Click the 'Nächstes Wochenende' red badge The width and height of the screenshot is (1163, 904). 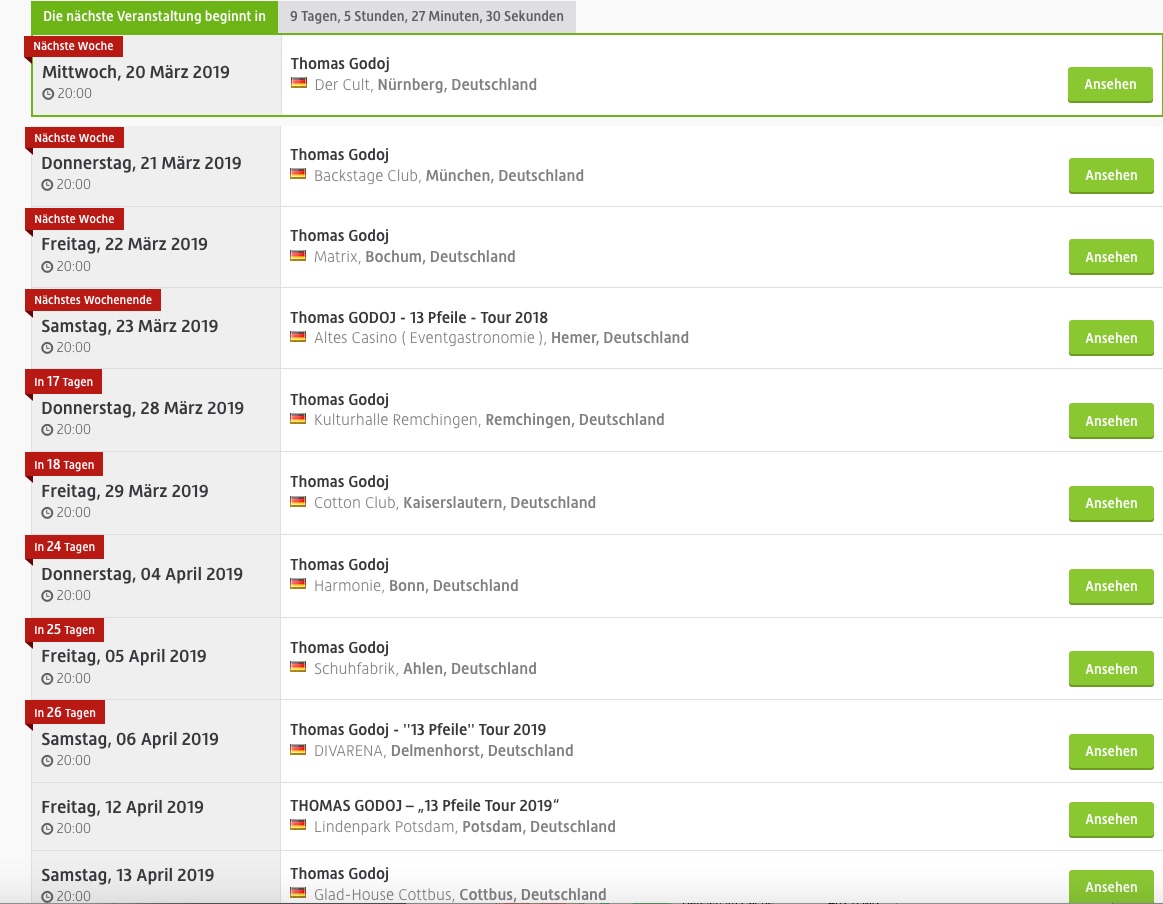tap(93, 300)
